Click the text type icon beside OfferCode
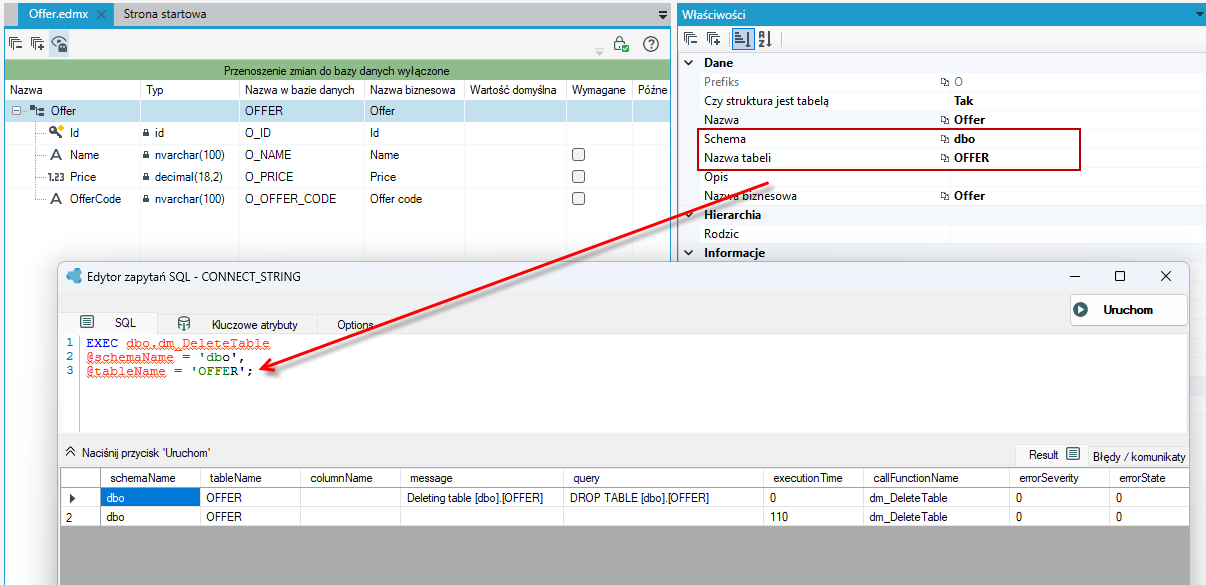The image size is (1206, 585). (56, 199)
